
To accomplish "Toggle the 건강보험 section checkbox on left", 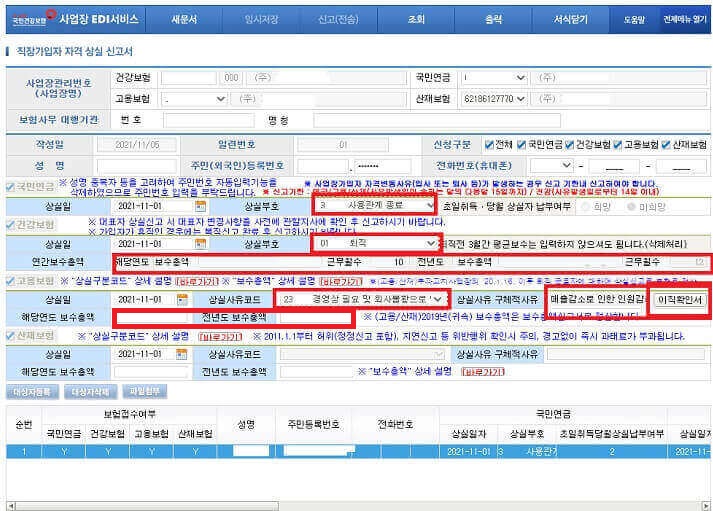I will click(x=10, y=225).
